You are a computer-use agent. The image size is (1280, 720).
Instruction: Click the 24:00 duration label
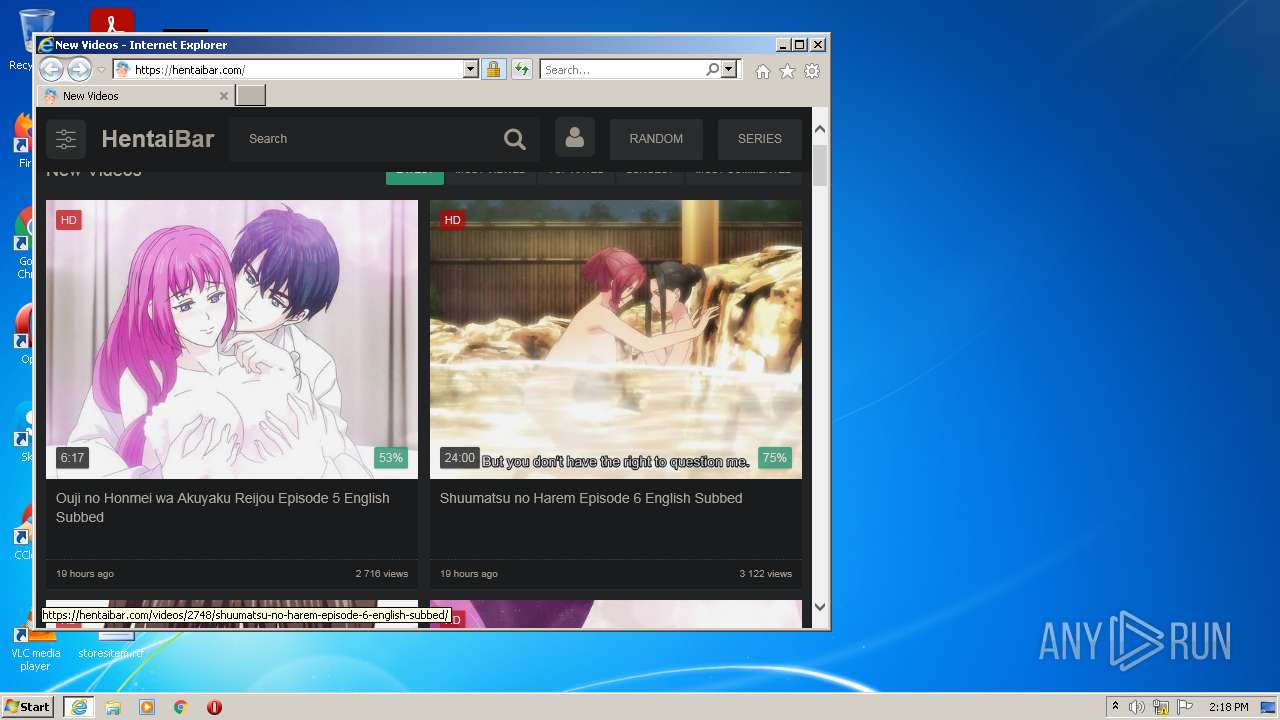459,458
